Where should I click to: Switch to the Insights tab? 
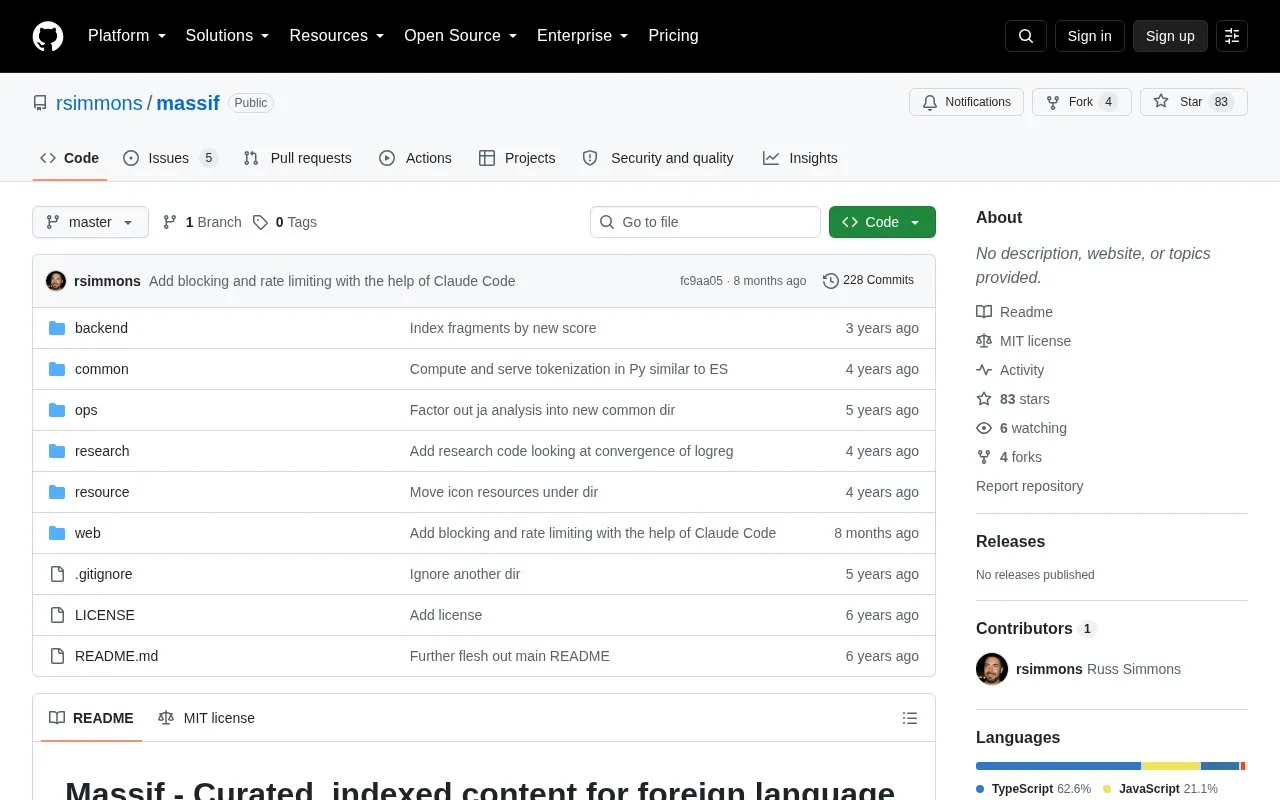click(800, 158)
